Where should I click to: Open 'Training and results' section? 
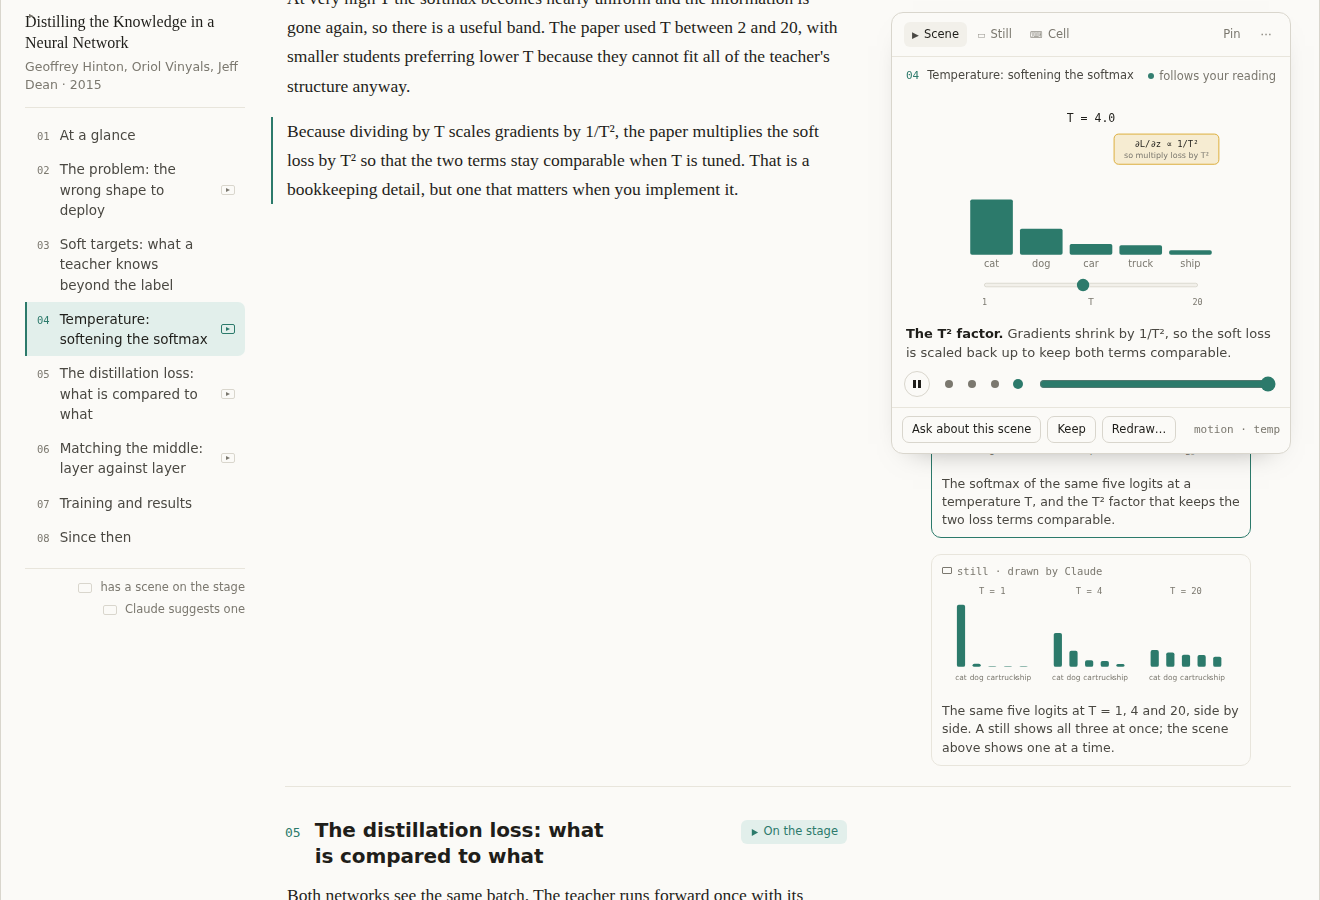coord(135,503)
